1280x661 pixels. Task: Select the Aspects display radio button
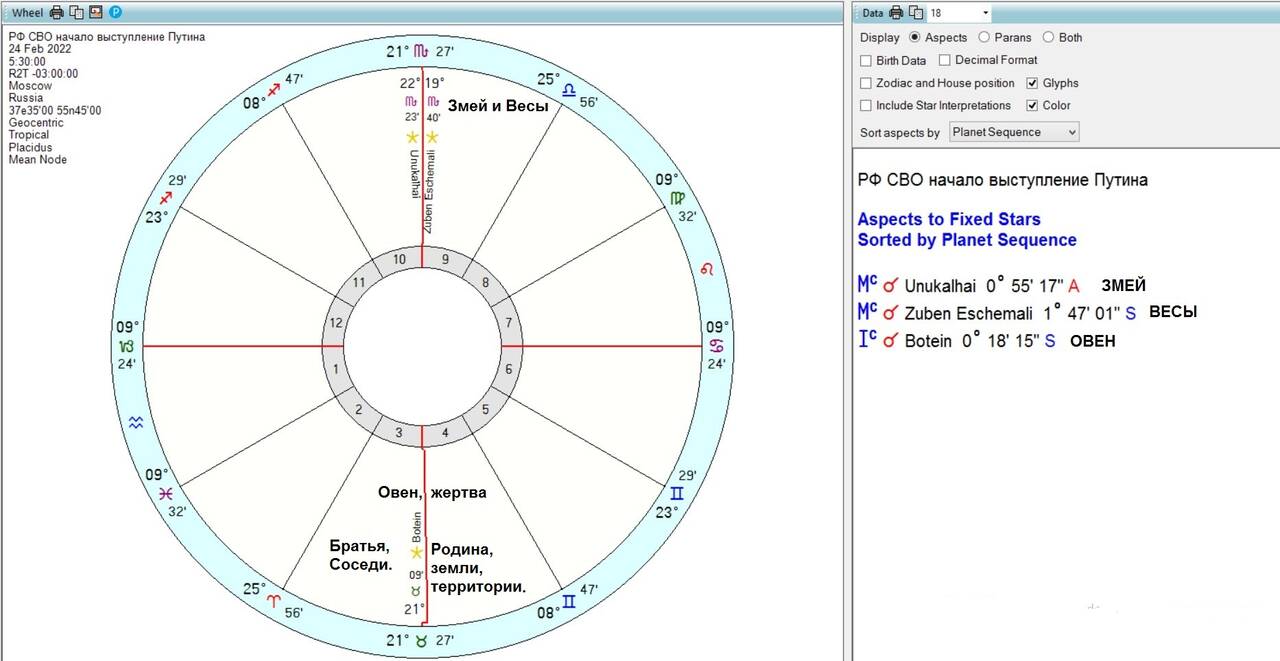click(x=914, y=37)
